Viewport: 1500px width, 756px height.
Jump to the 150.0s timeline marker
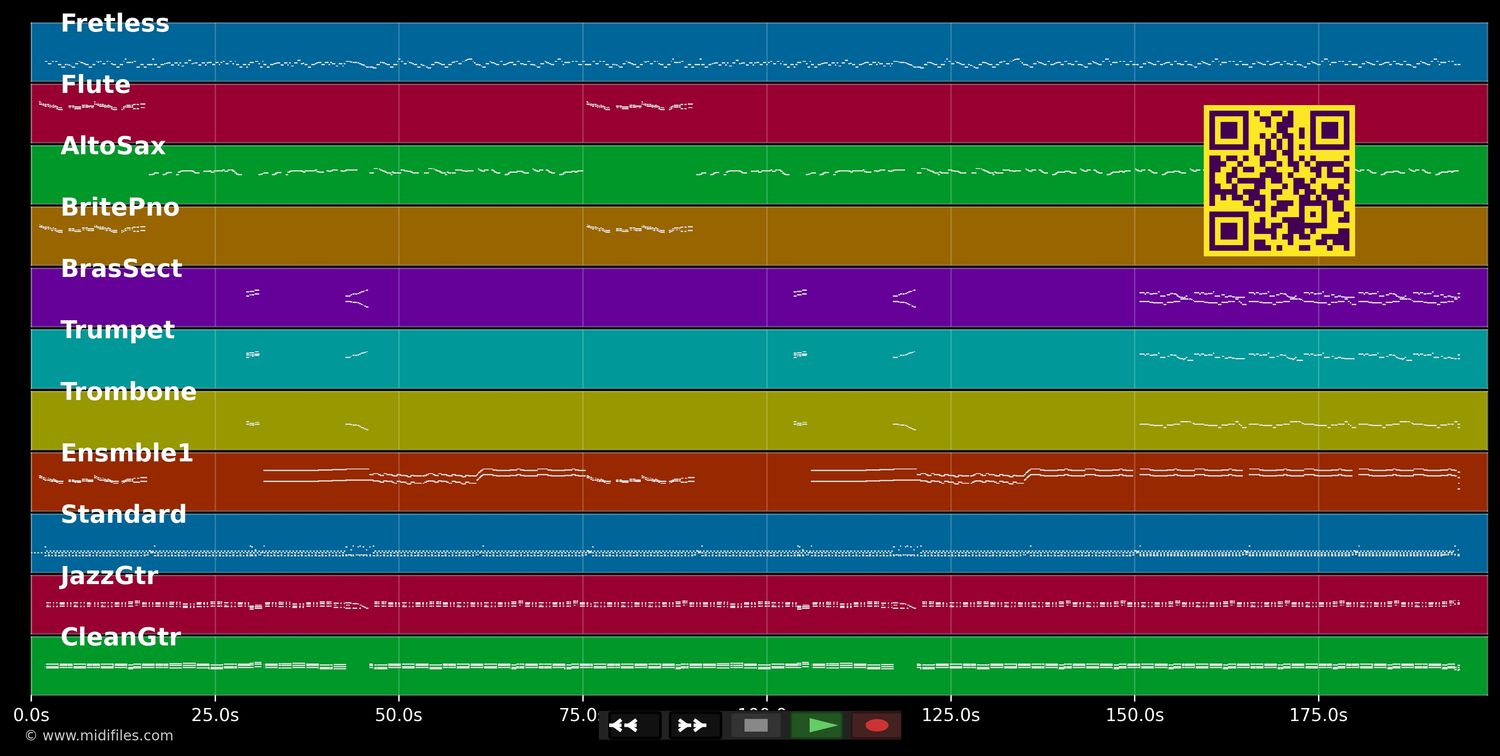coord(1134,715)
